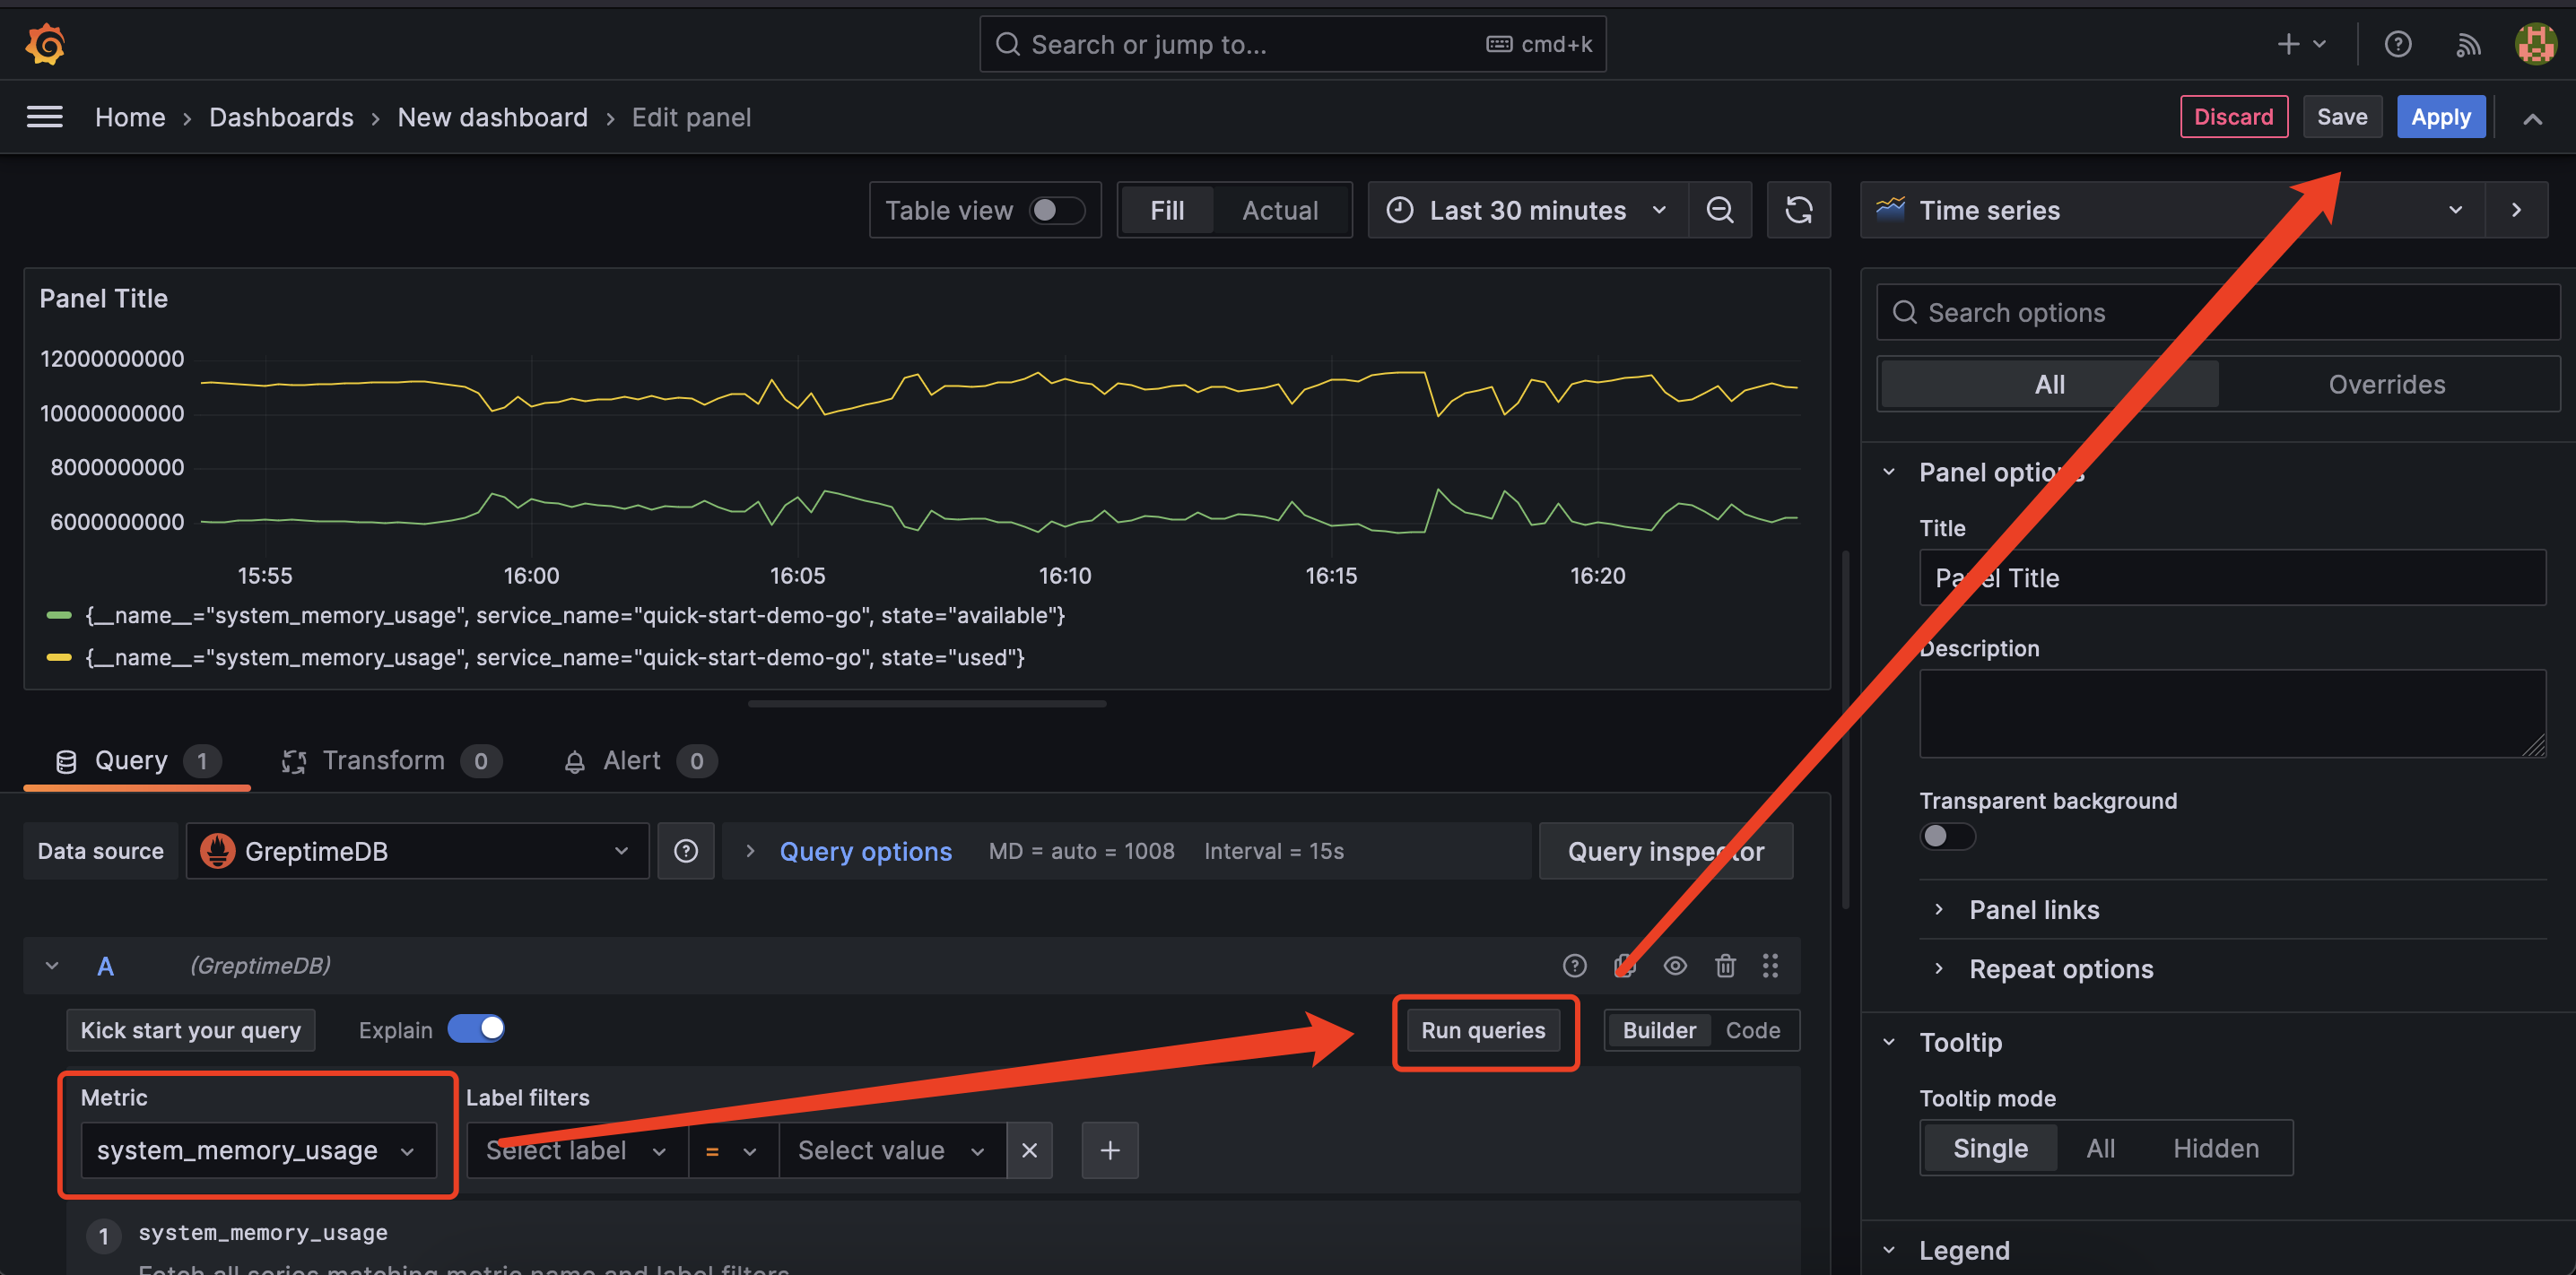Screen dimensions: 2576x1275
Task: Switch query editor to Code mode
Action: pyautogui.click(x=1752, y=1029)
